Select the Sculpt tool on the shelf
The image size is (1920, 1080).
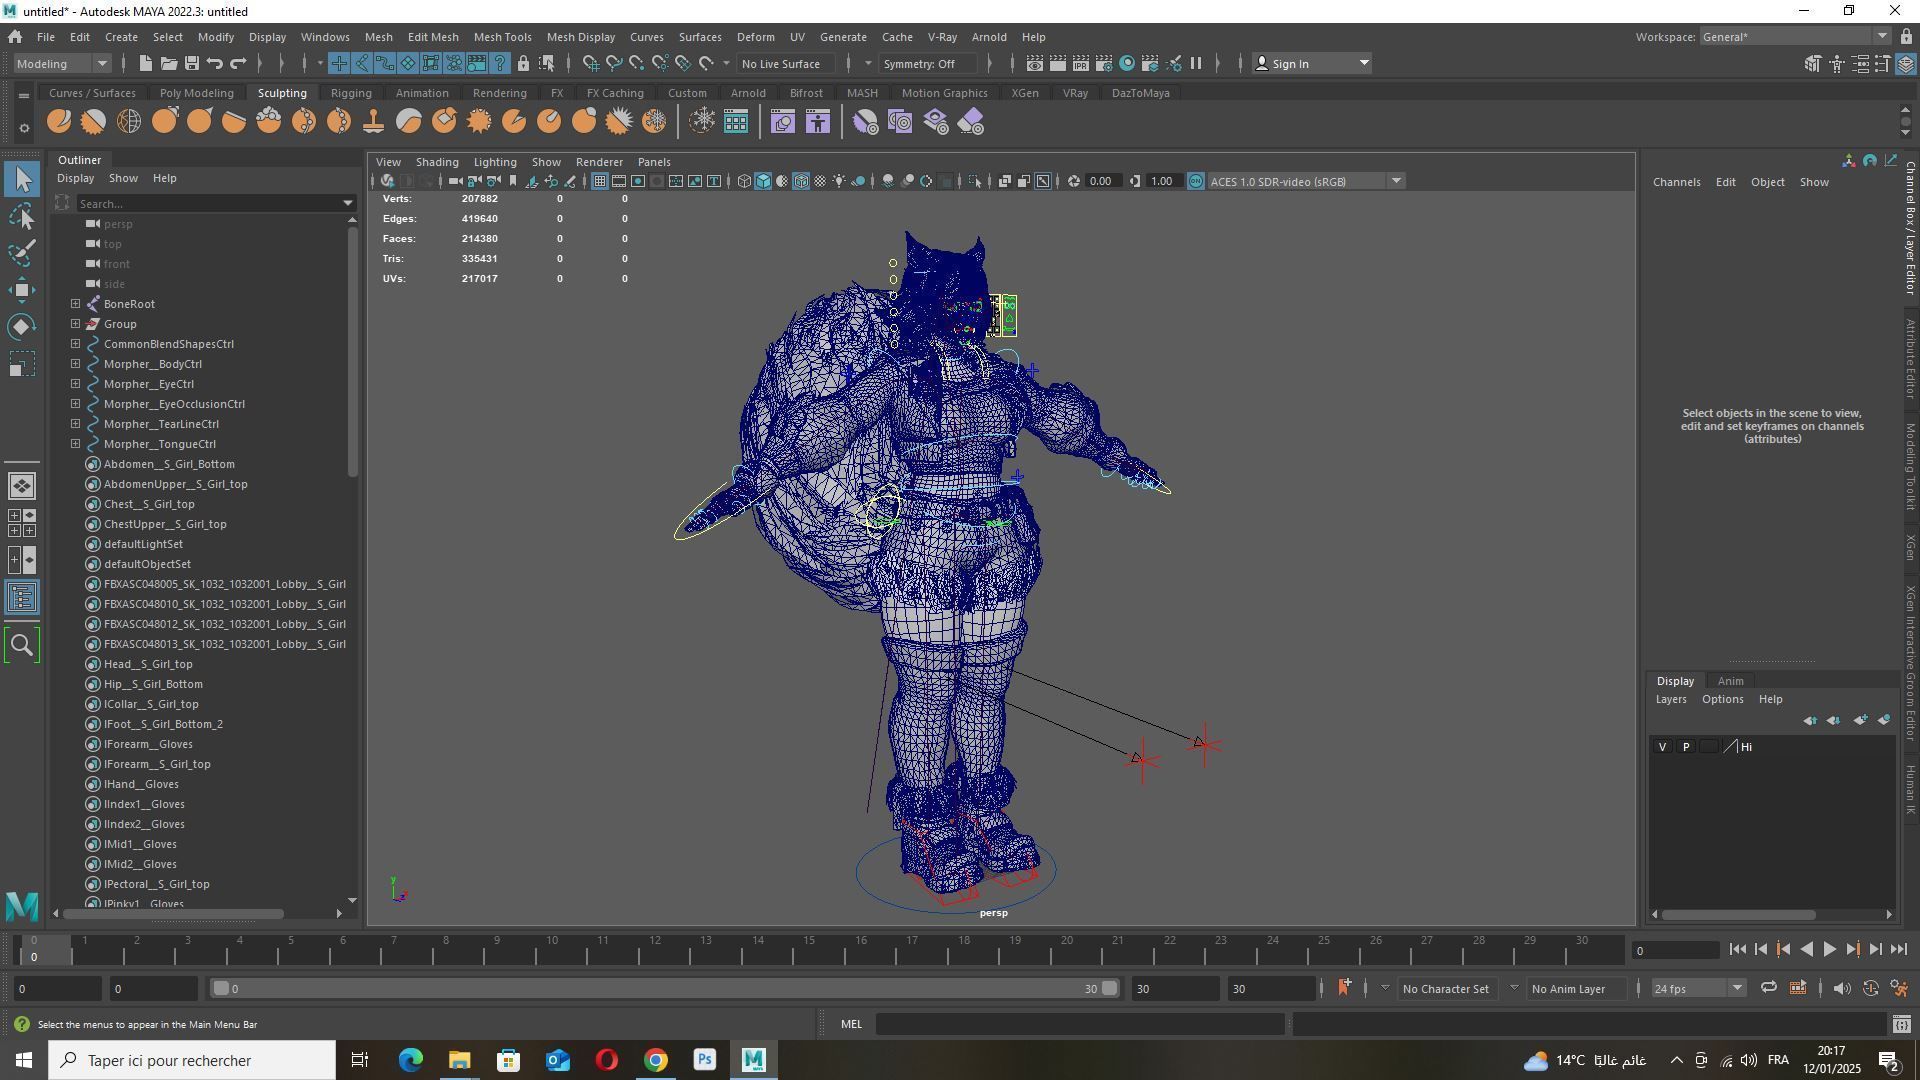(59, 122)
